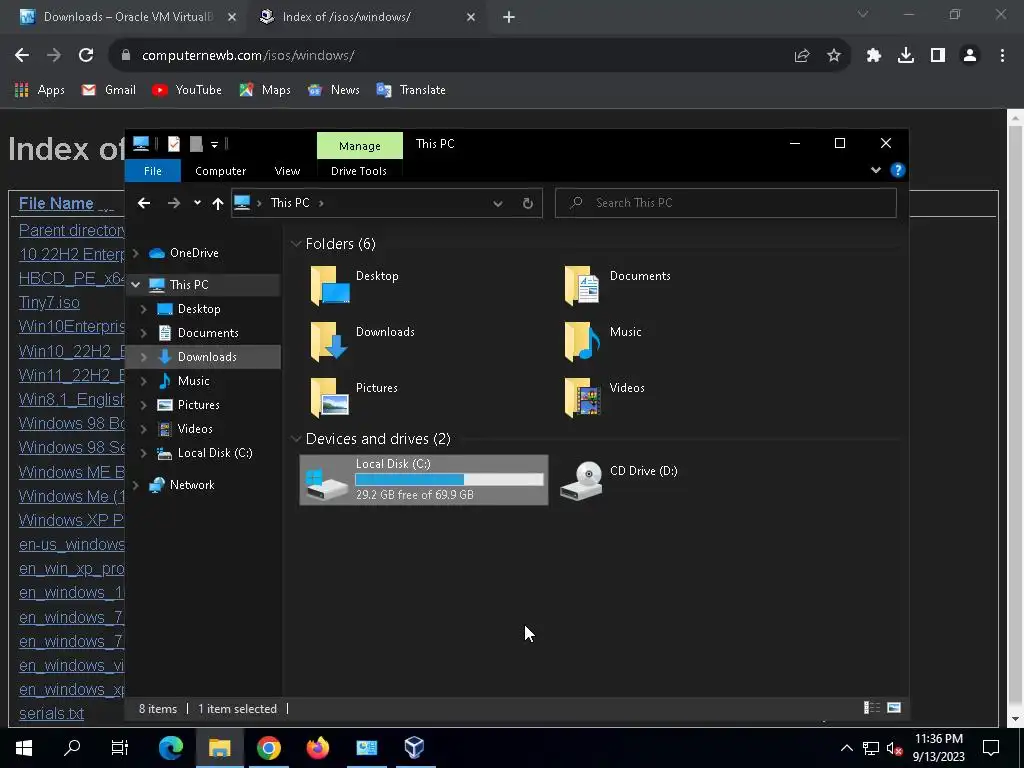Open recent locations dropdown arrow
Image resolution: width=1024 pixels, height=768 pixels.
197,203
